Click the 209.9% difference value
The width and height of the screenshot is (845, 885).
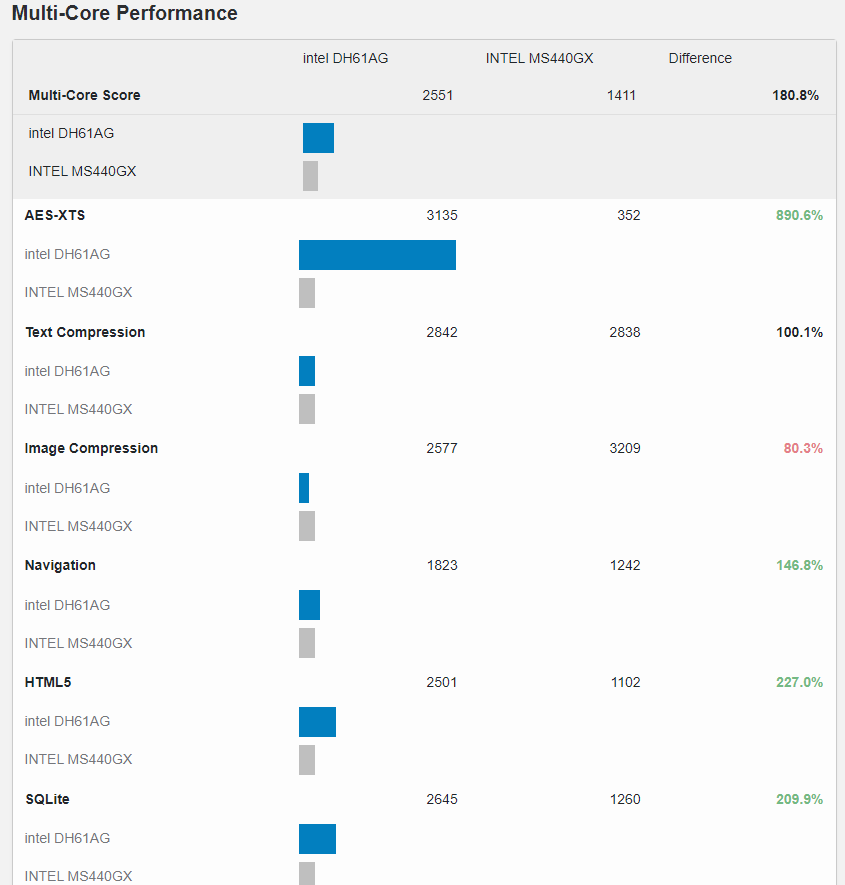click(799, 799)
